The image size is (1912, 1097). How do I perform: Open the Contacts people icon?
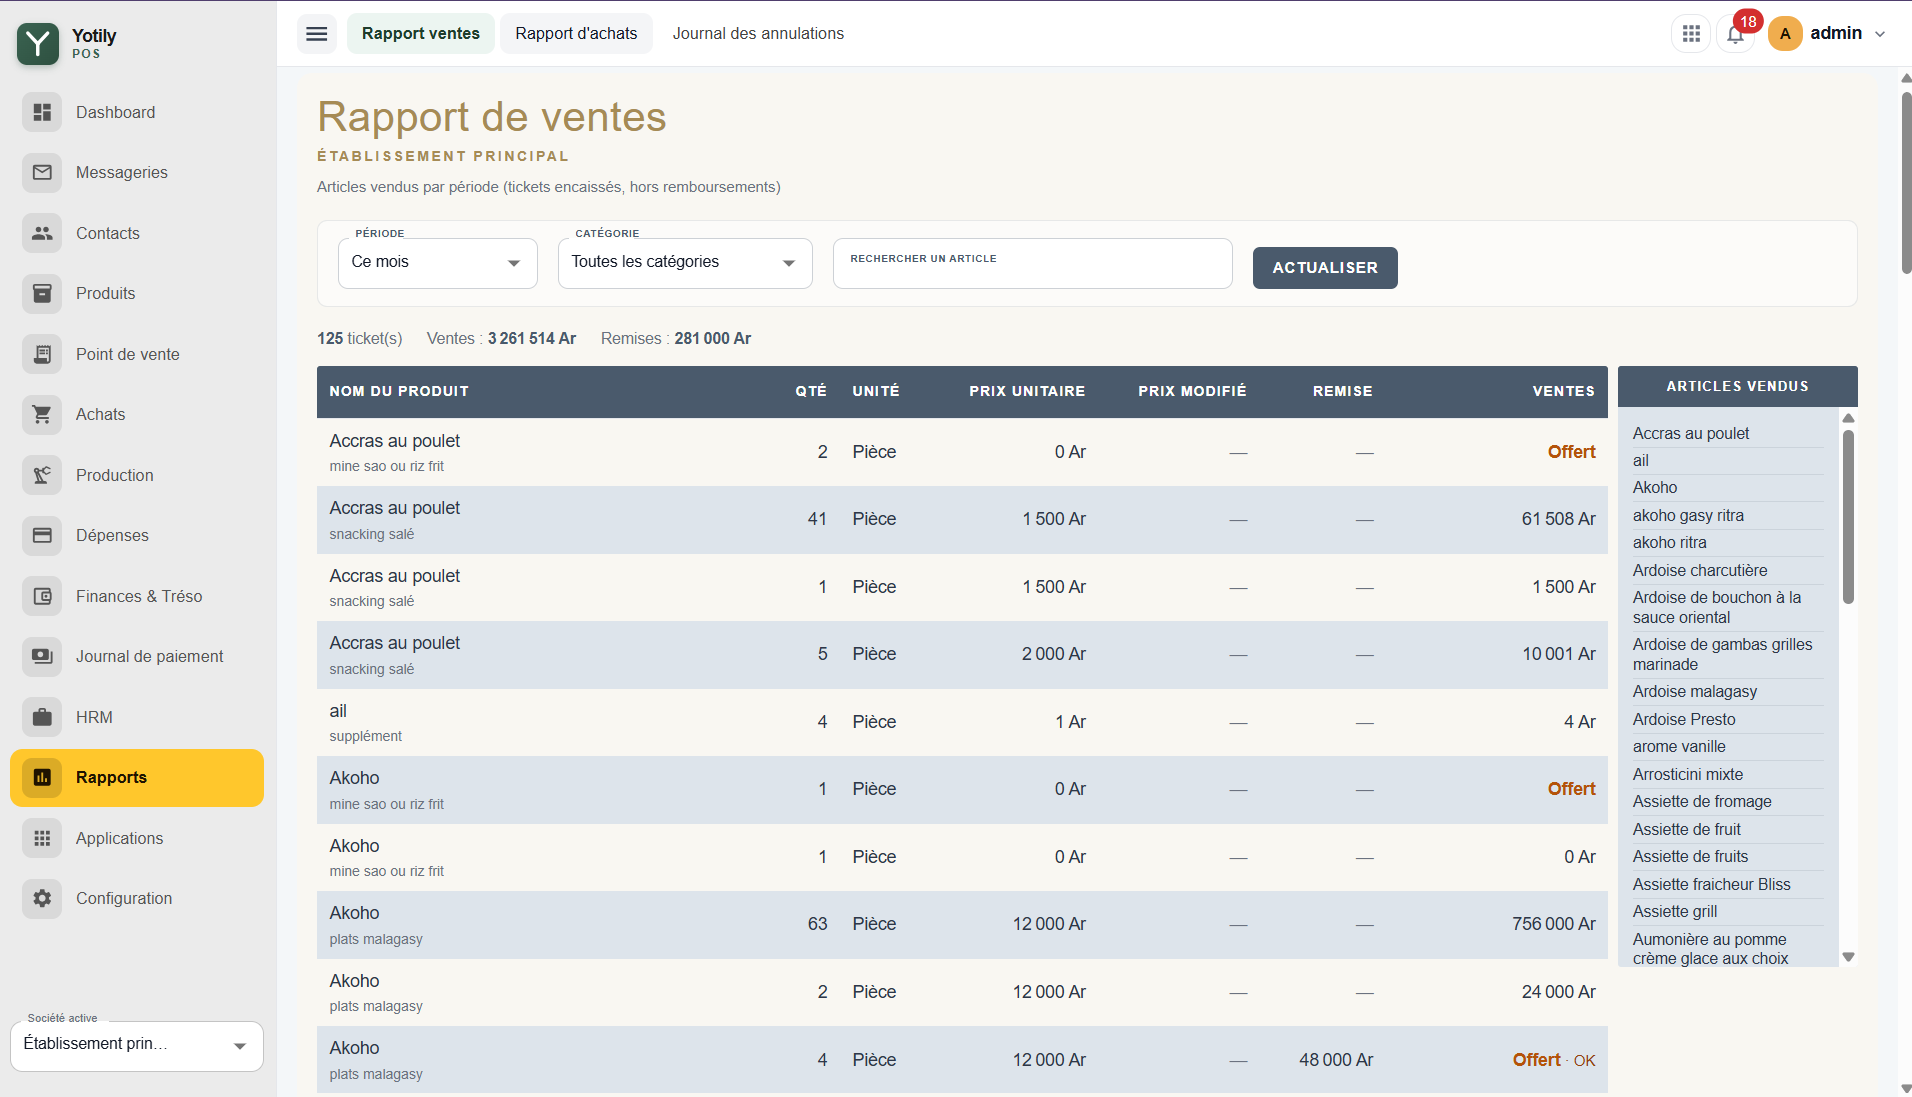(x=42, y=233)
